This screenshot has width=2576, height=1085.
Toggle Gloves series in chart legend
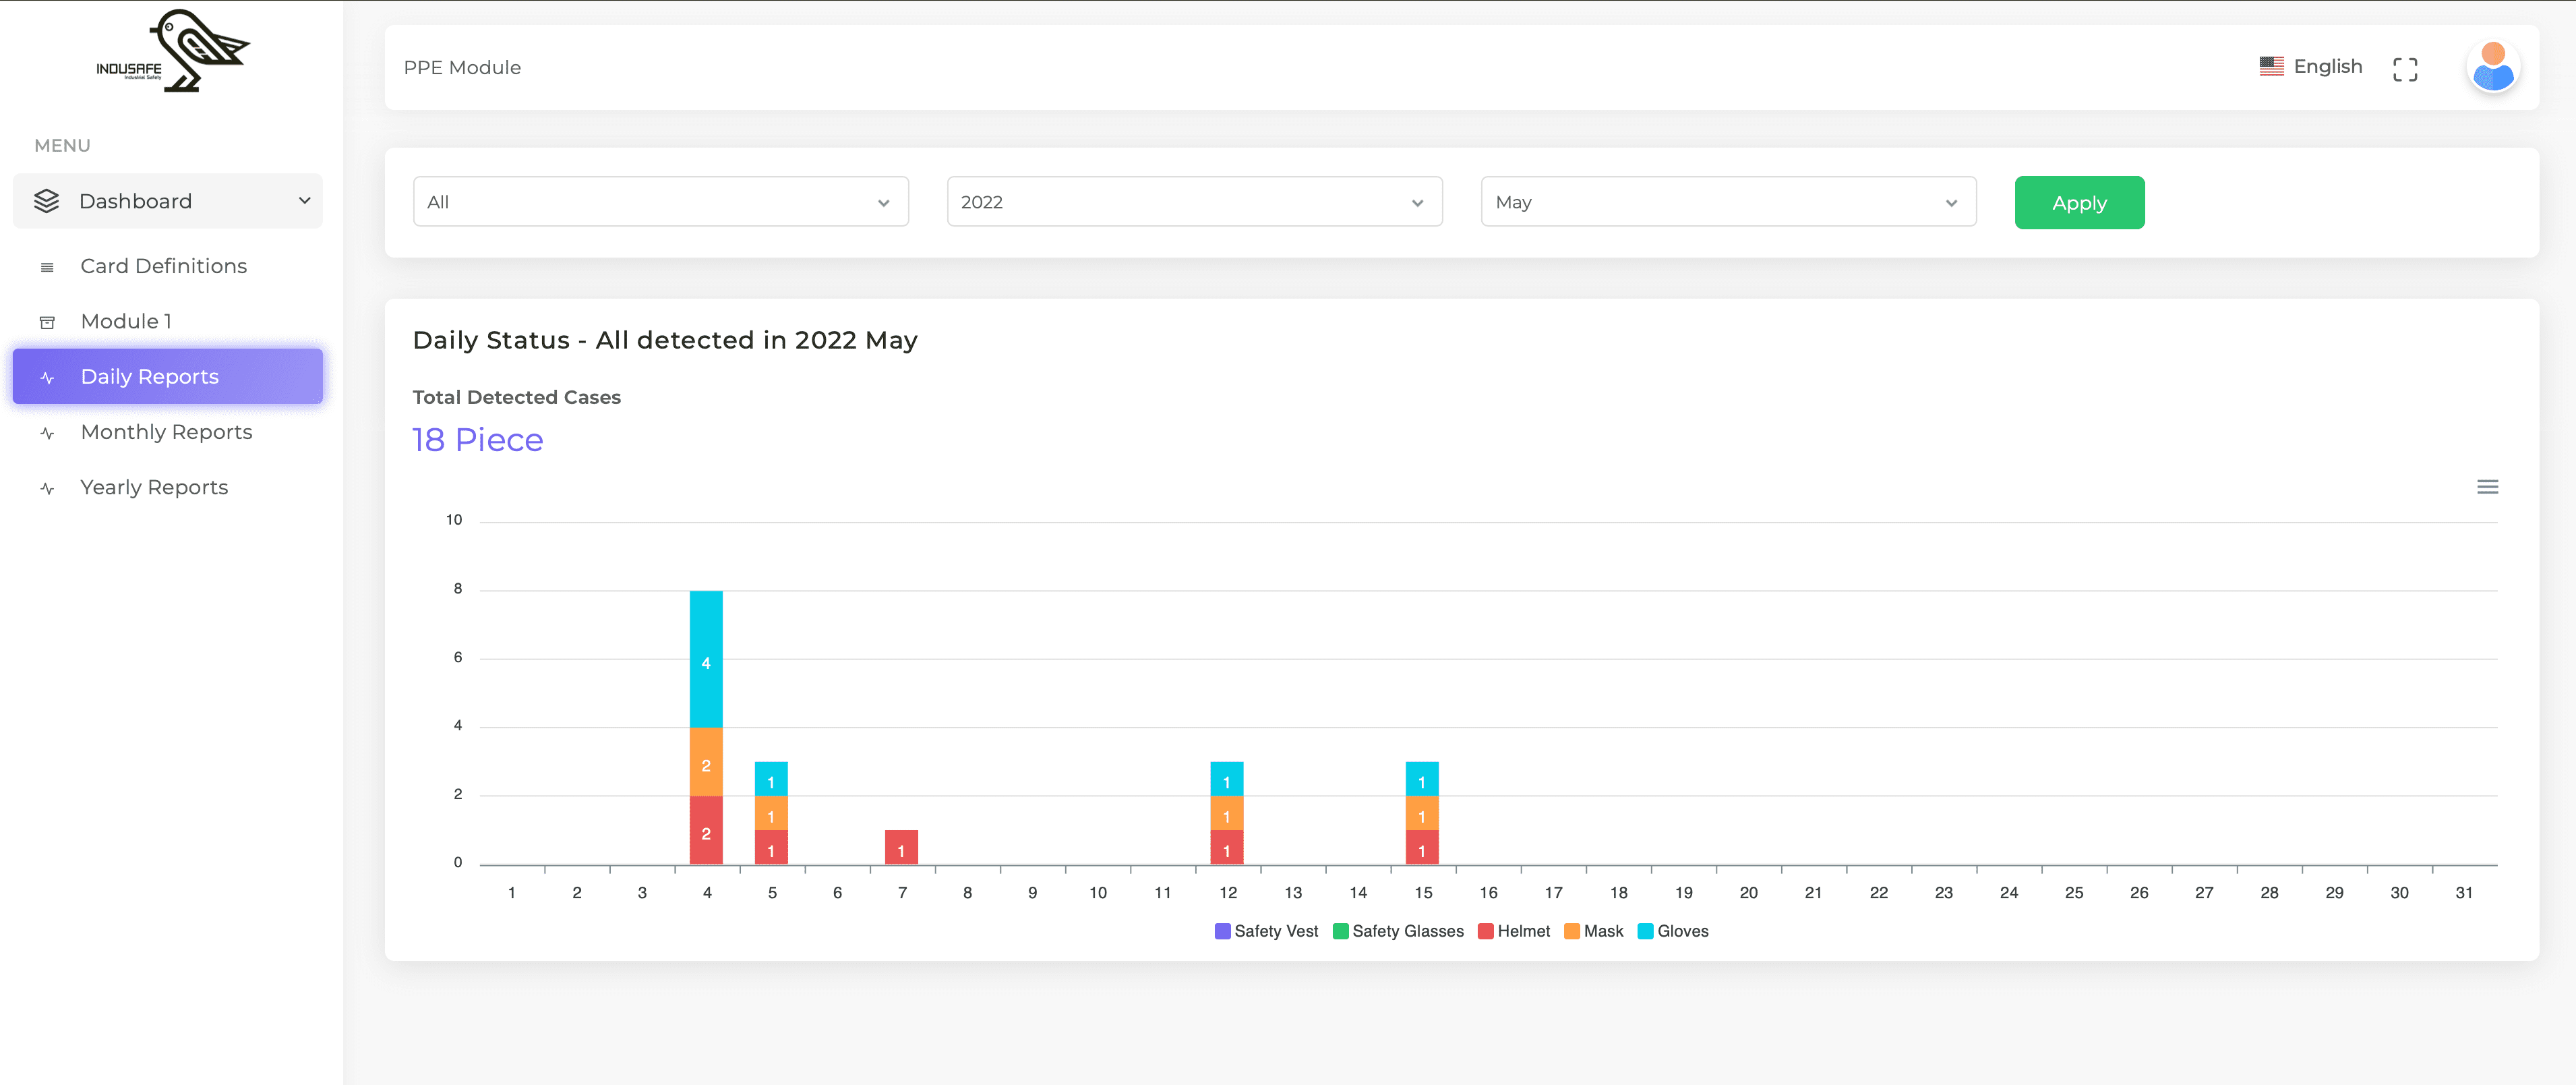1682,931
